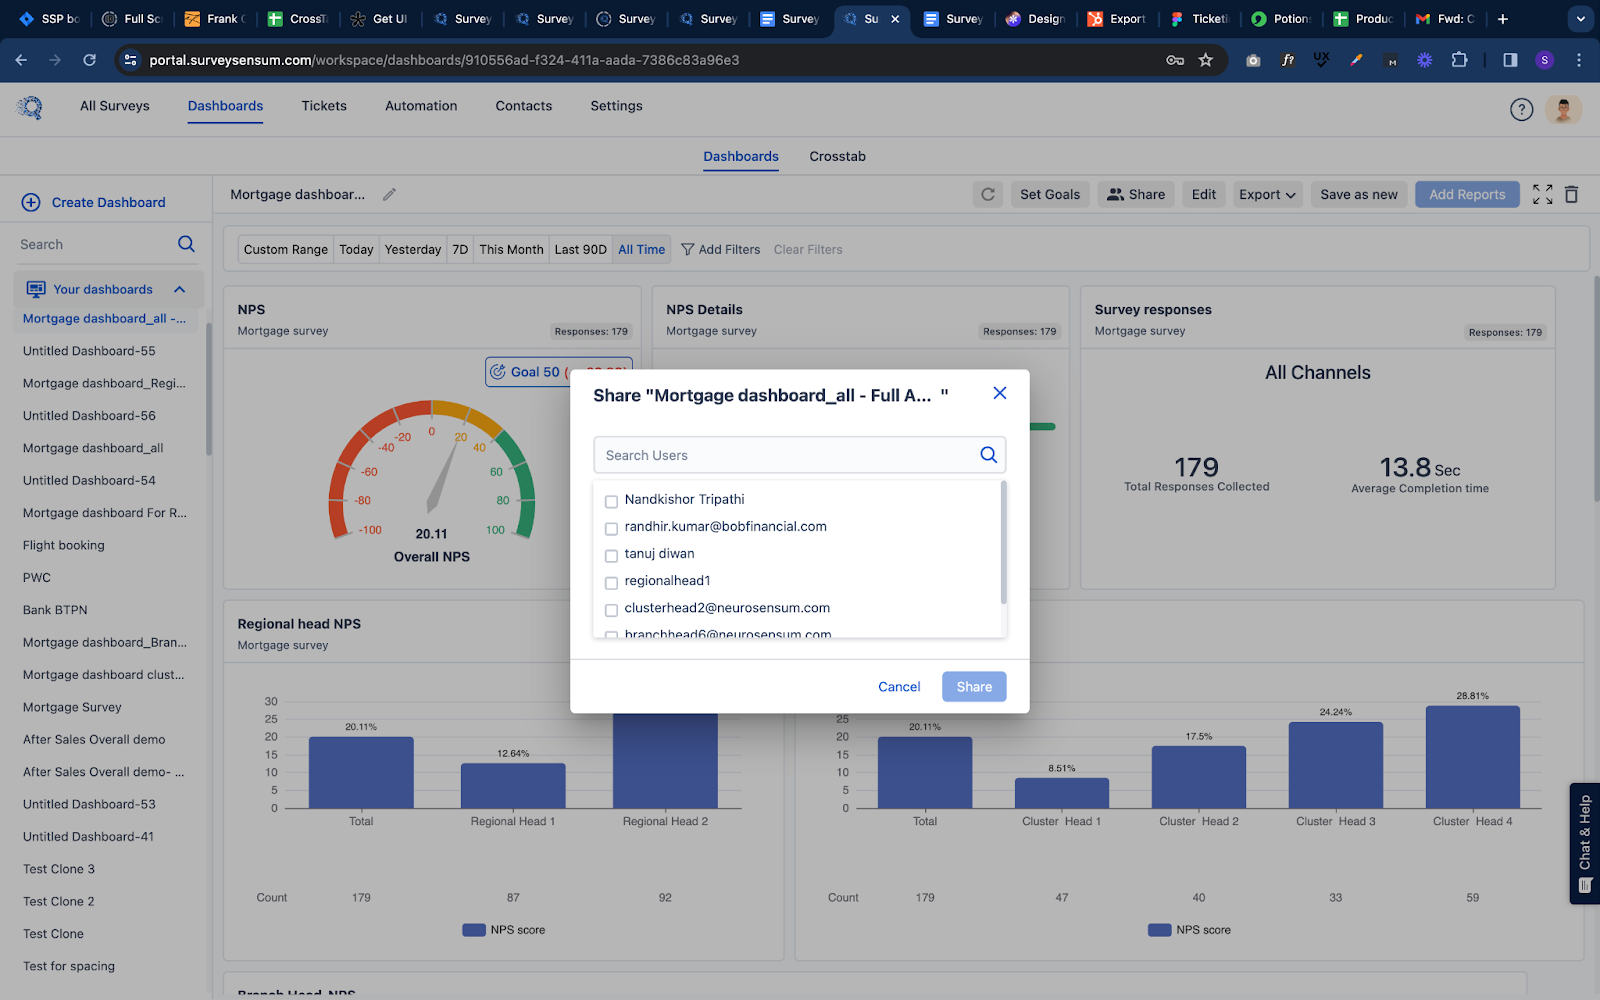
Task: Click Add Filters funnel icon
Action: [x=688, y=250]
